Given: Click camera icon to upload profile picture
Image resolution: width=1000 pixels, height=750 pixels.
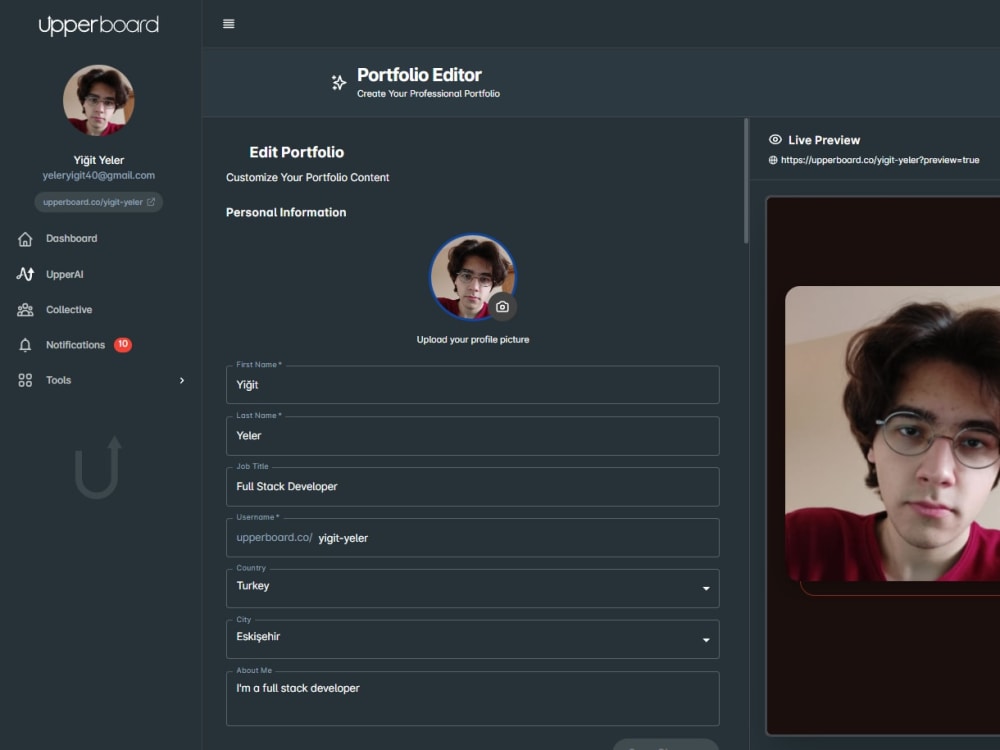Looking at the screenshot, I should [x=503, y=307].
